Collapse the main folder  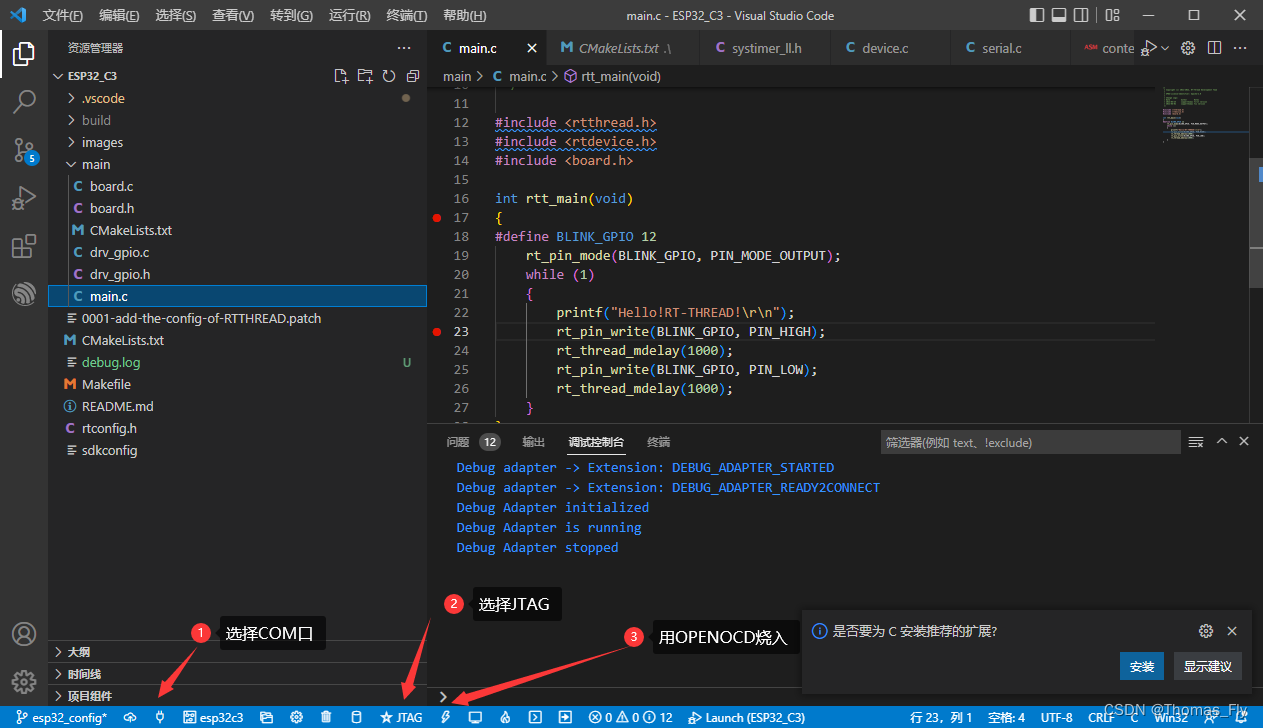click(237, 164)
